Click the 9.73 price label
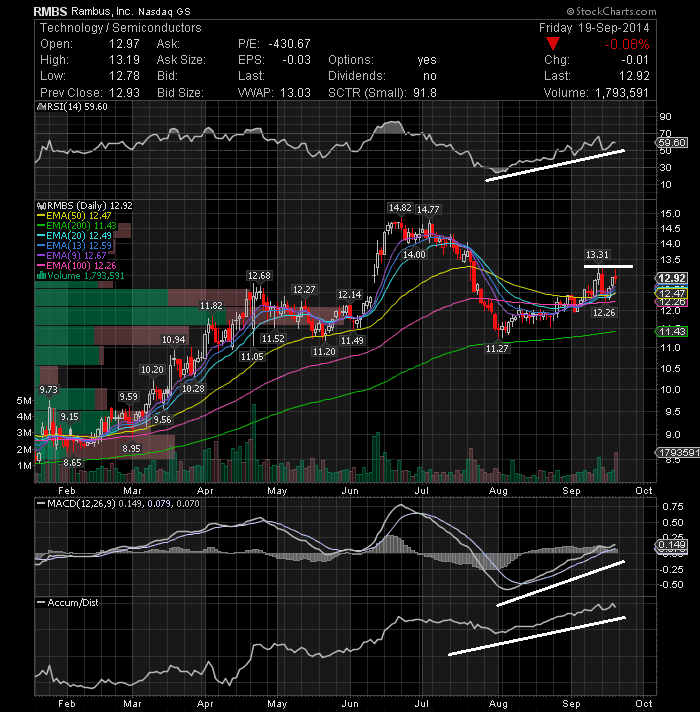700x712 pixels. click(x=49, y=390)
